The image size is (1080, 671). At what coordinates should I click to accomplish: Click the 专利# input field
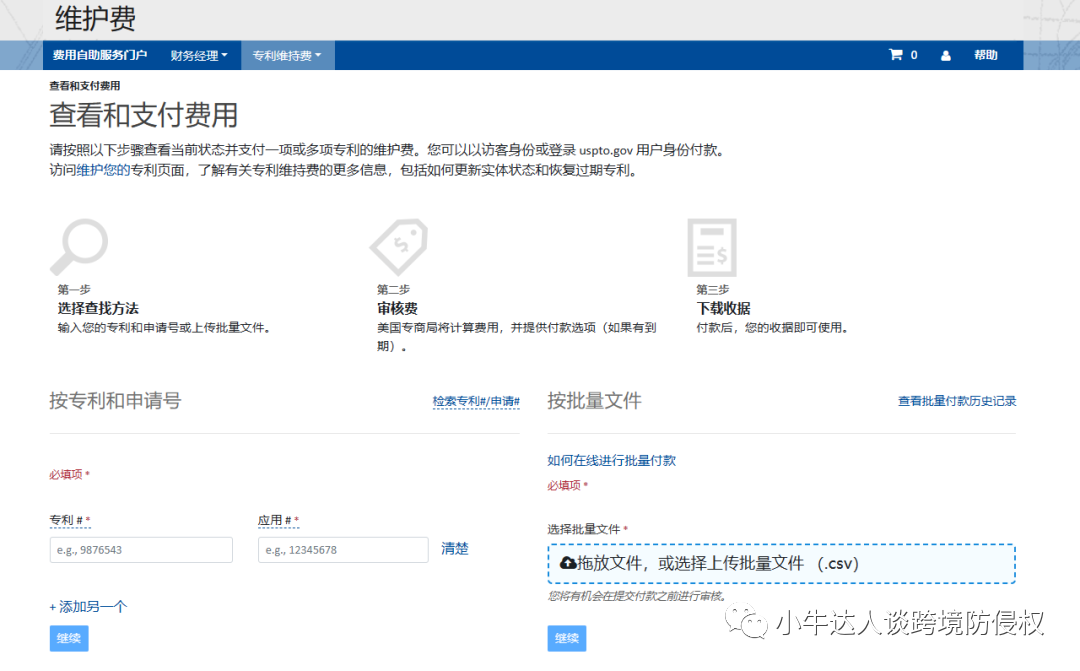[x=140, y=549]
